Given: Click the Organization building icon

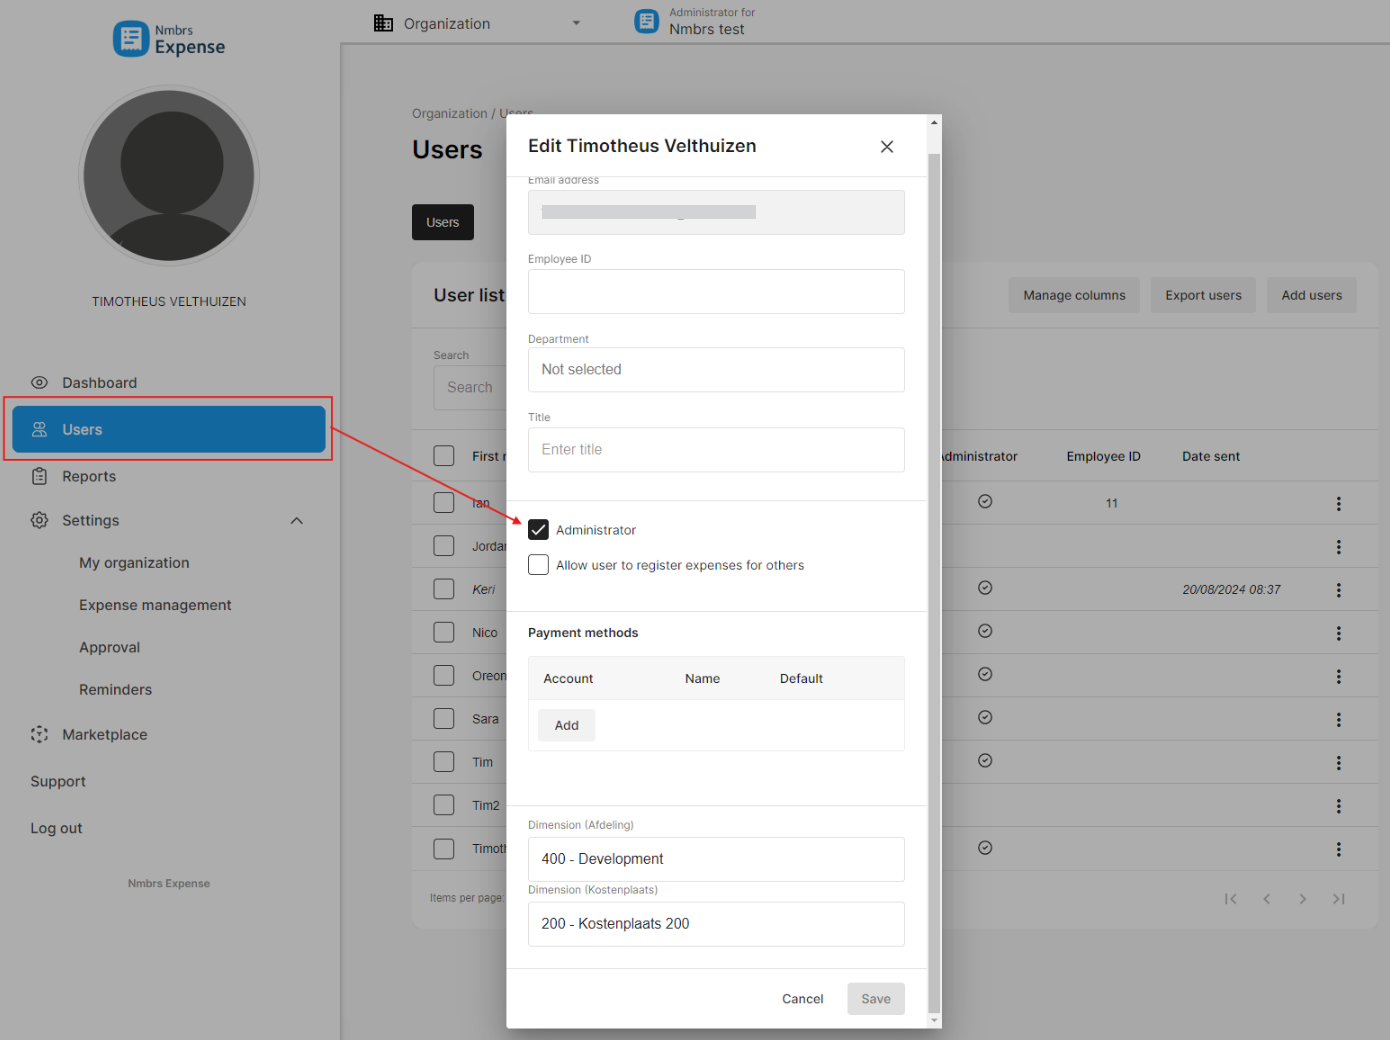Looking at the screenshot, I should [383, 23].
